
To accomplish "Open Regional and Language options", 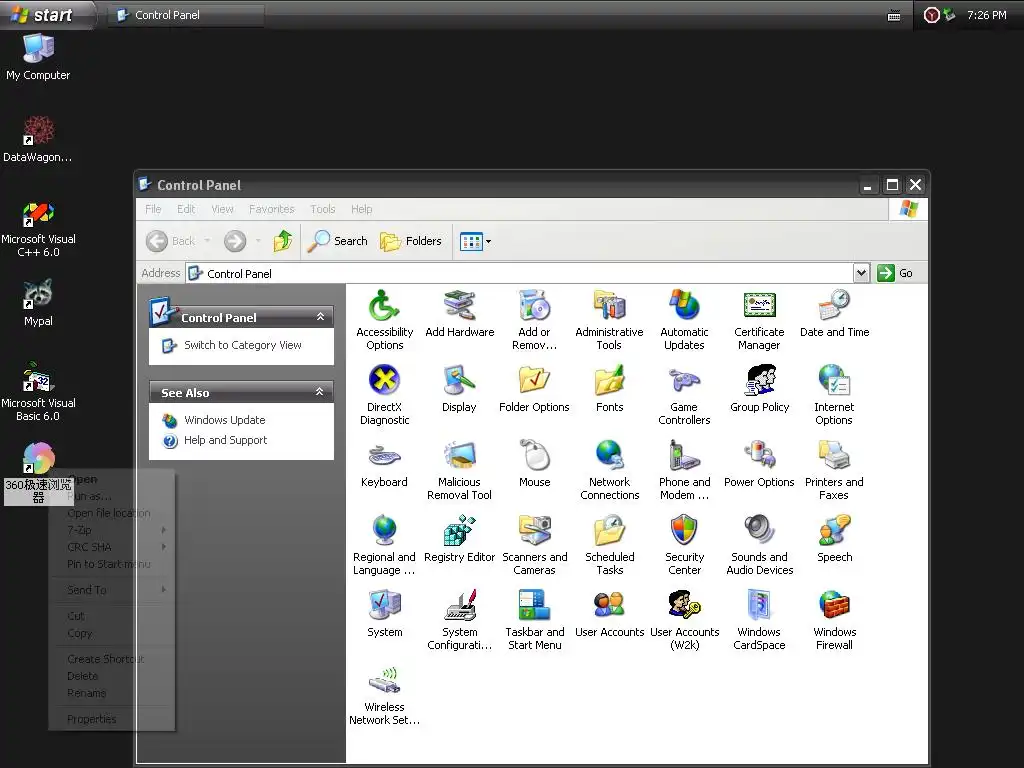I will [384, 545].
